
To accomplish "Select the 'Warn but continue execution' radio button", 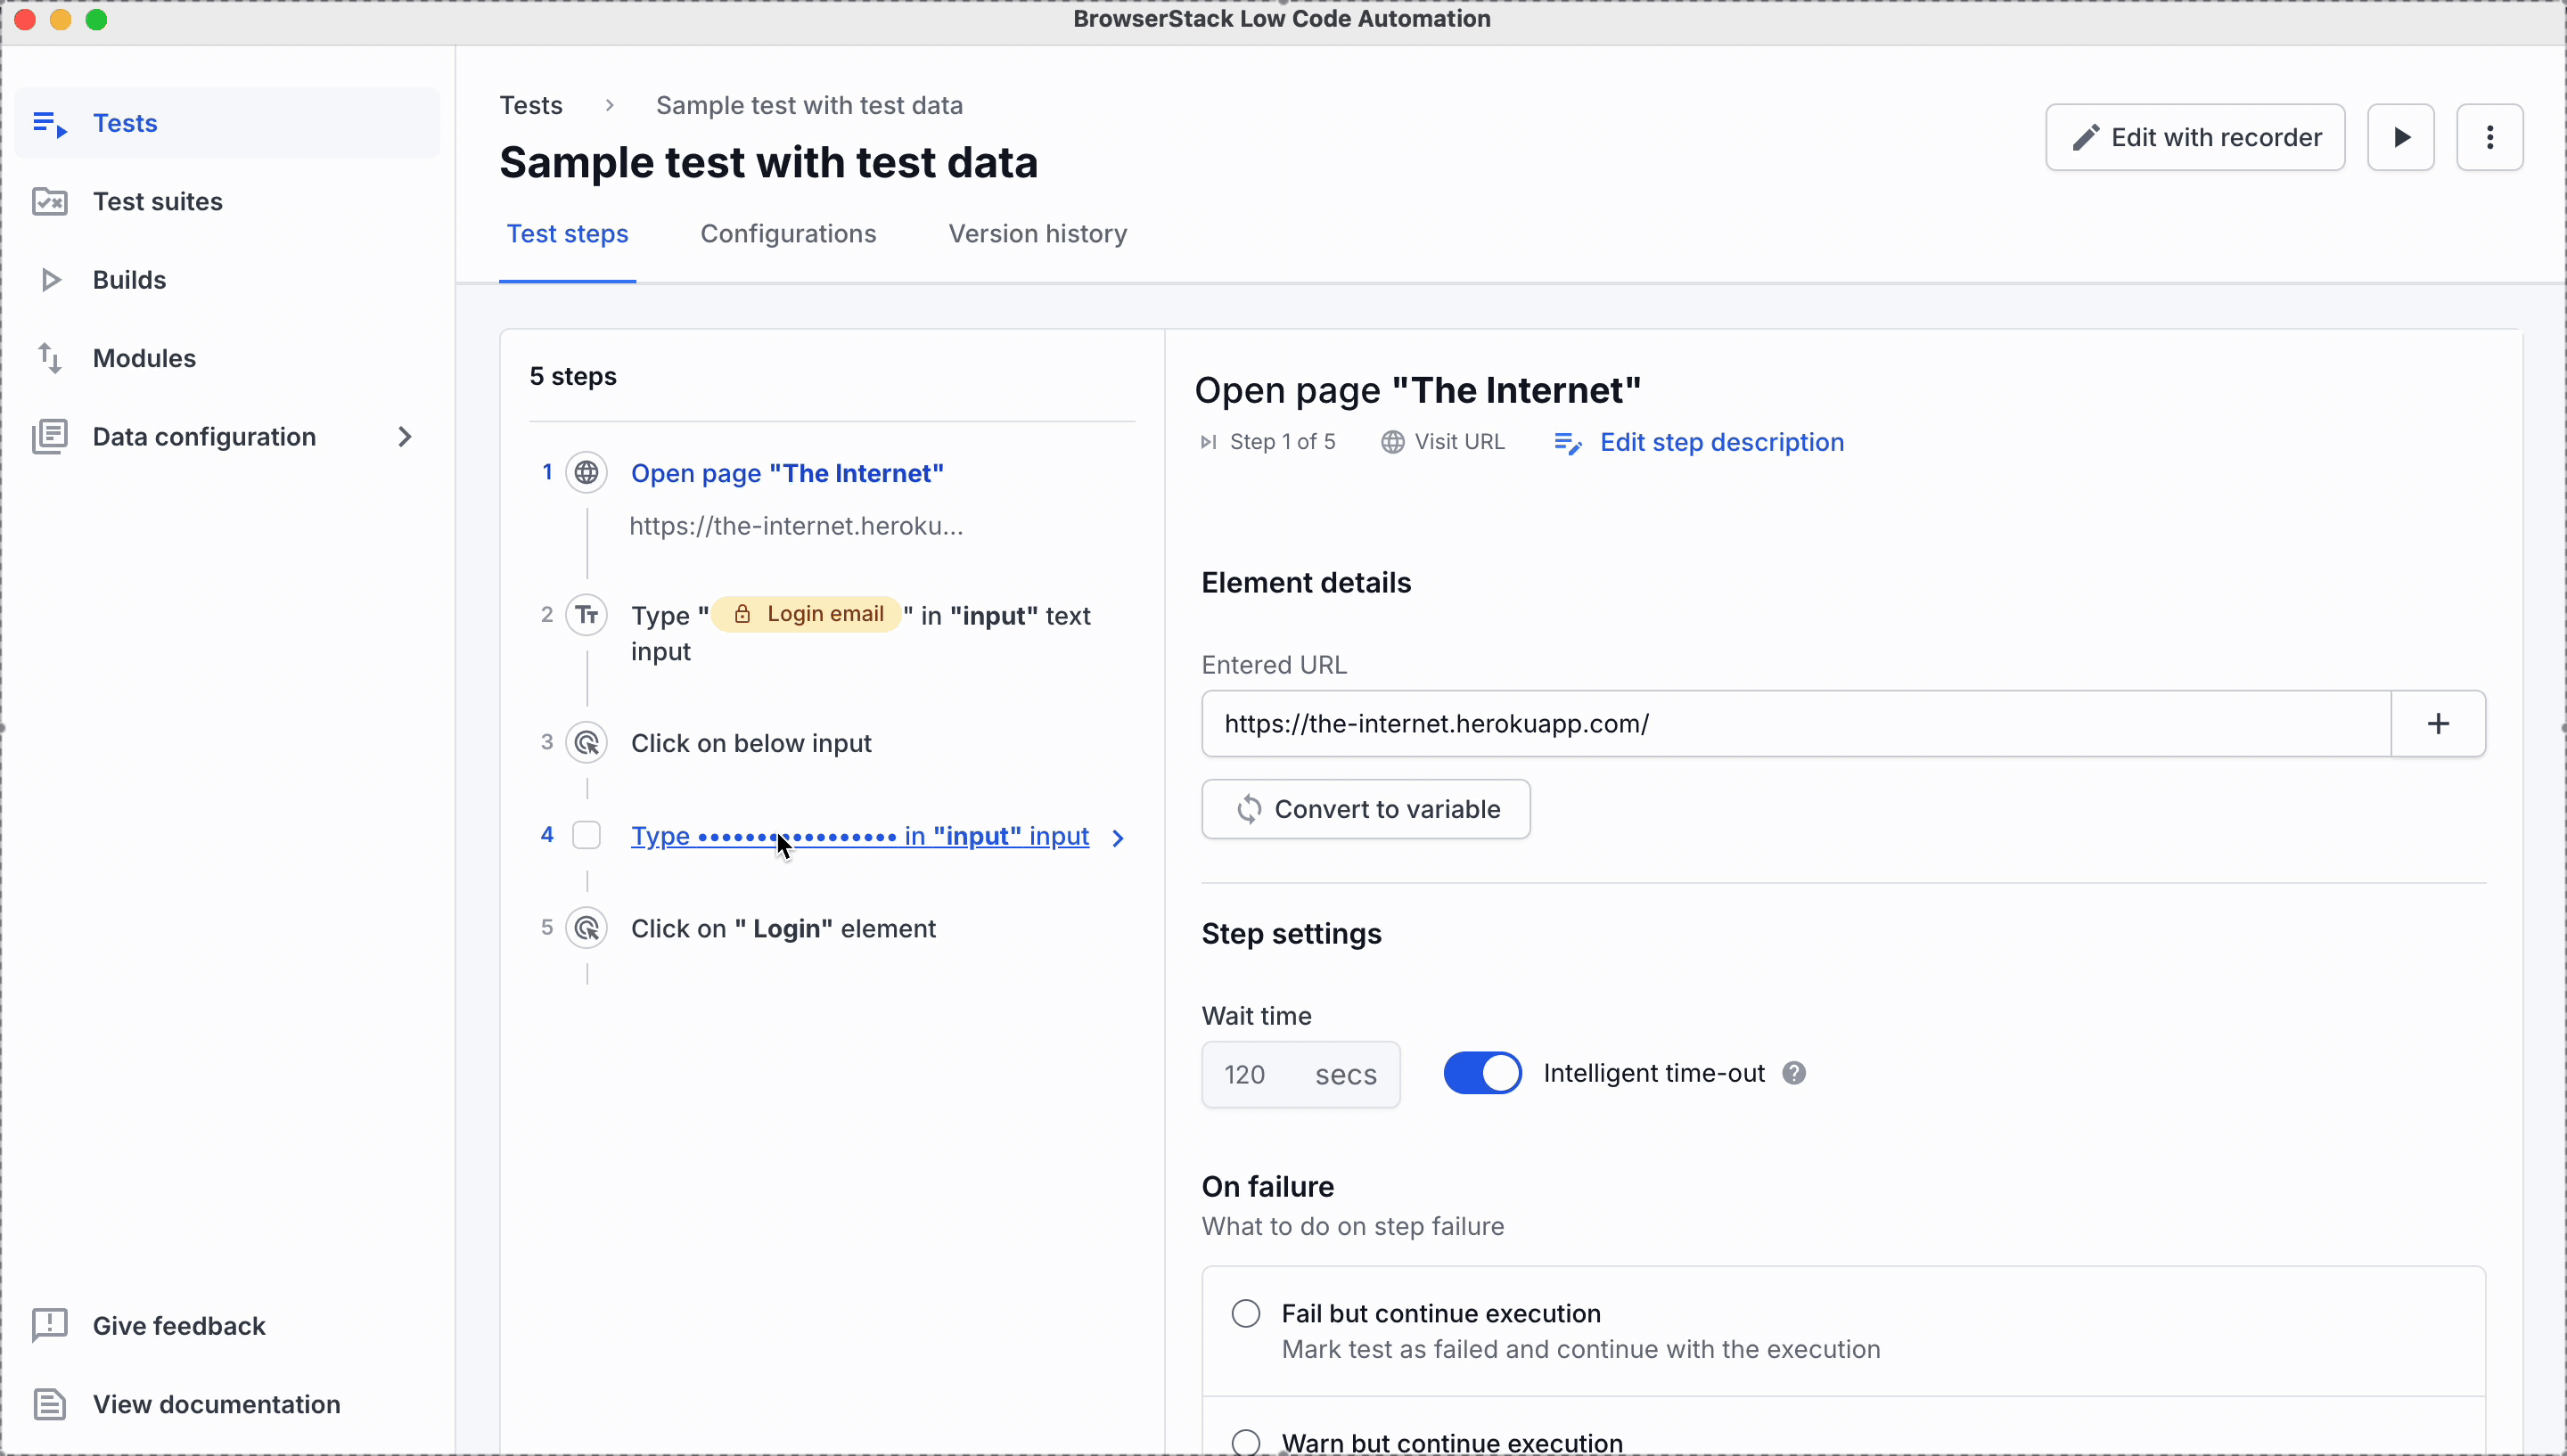I will point(1246,1442).
